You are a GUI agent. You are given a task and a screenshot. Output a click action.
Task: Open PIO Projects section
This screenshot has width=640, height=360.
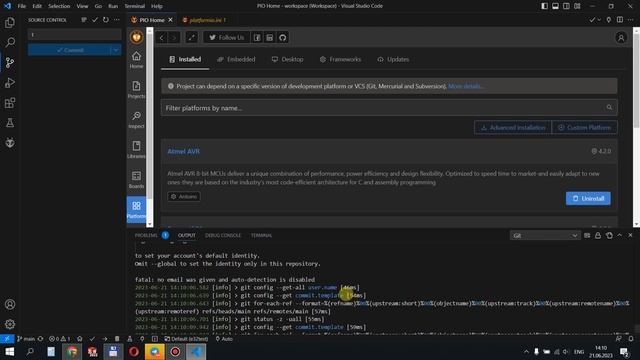pos(136,90)
